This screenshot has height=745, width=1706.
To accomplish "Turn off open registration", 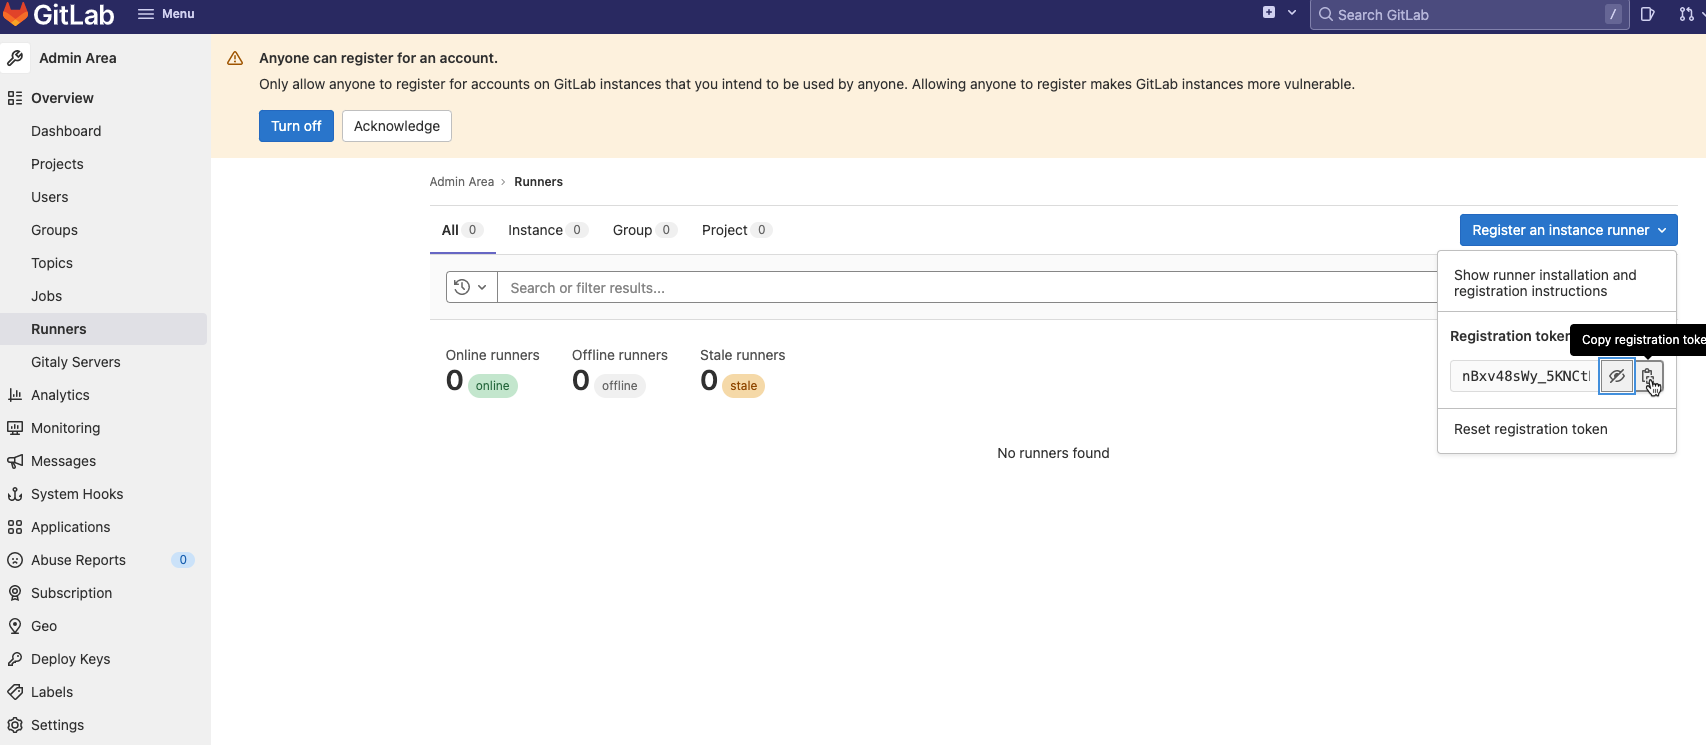I will (296, 126).
